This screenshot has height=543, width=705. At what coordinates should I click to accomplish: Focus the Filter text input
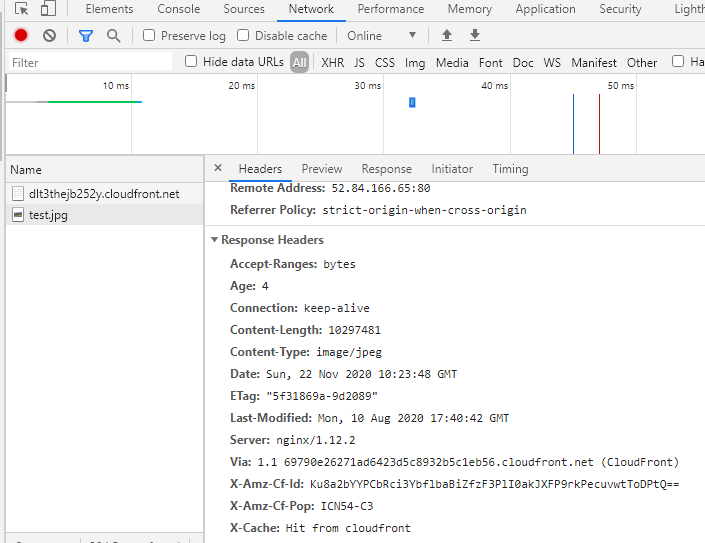[x=90, y=62]
